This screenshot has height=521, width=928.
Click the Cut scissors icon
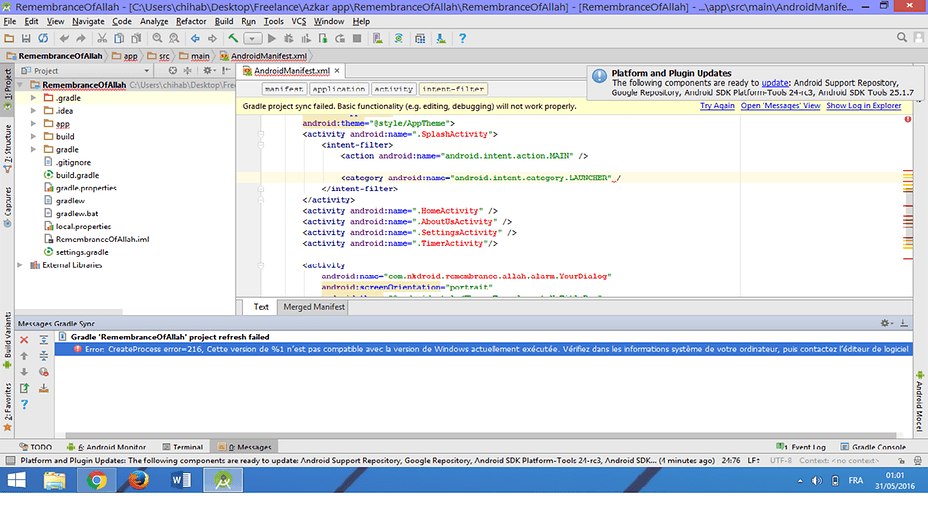102,38
